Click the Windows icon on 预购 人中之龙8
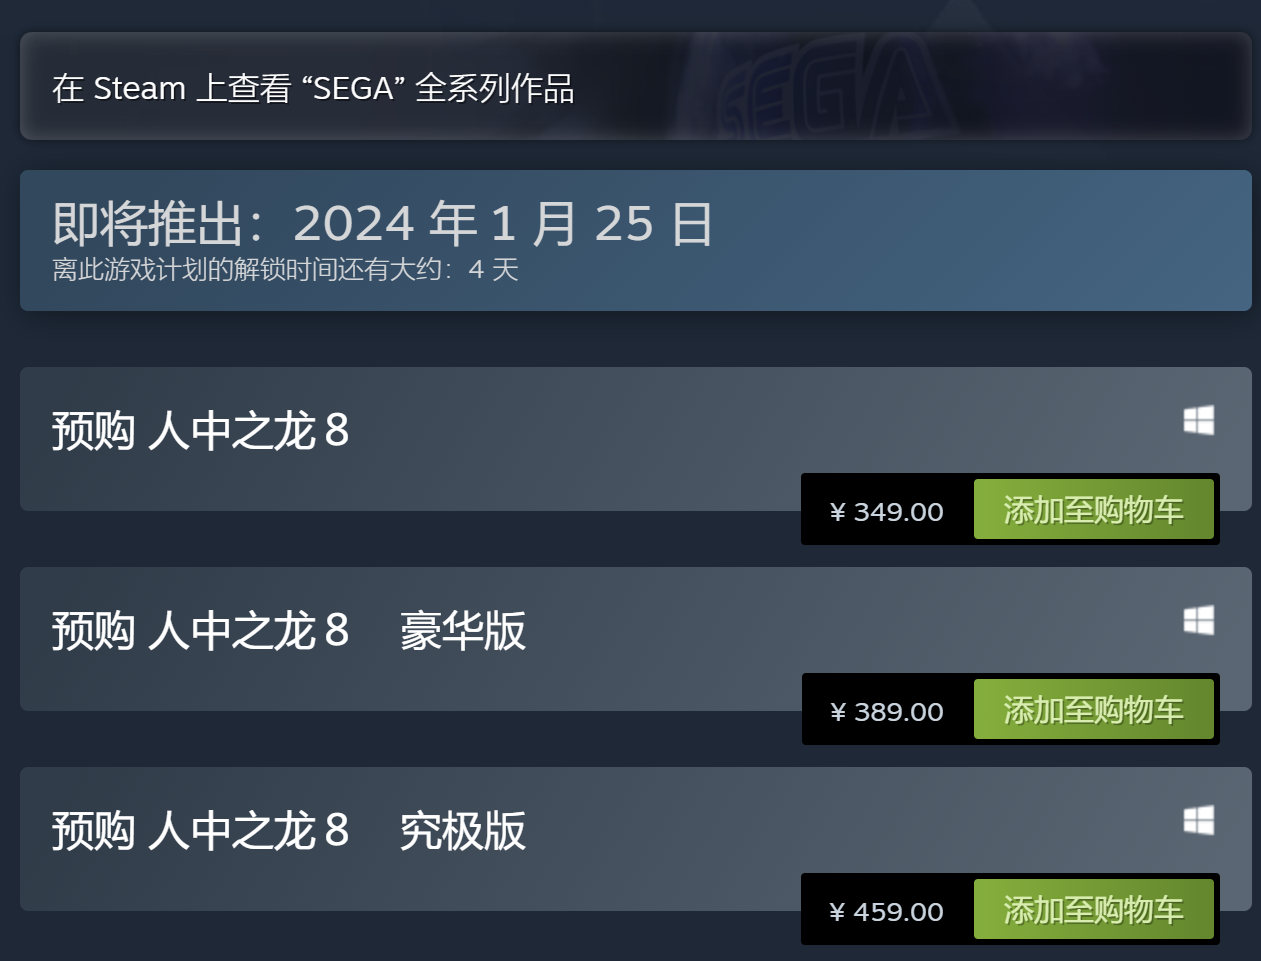Screen dimensions: 1261x961 point(1199,422)
